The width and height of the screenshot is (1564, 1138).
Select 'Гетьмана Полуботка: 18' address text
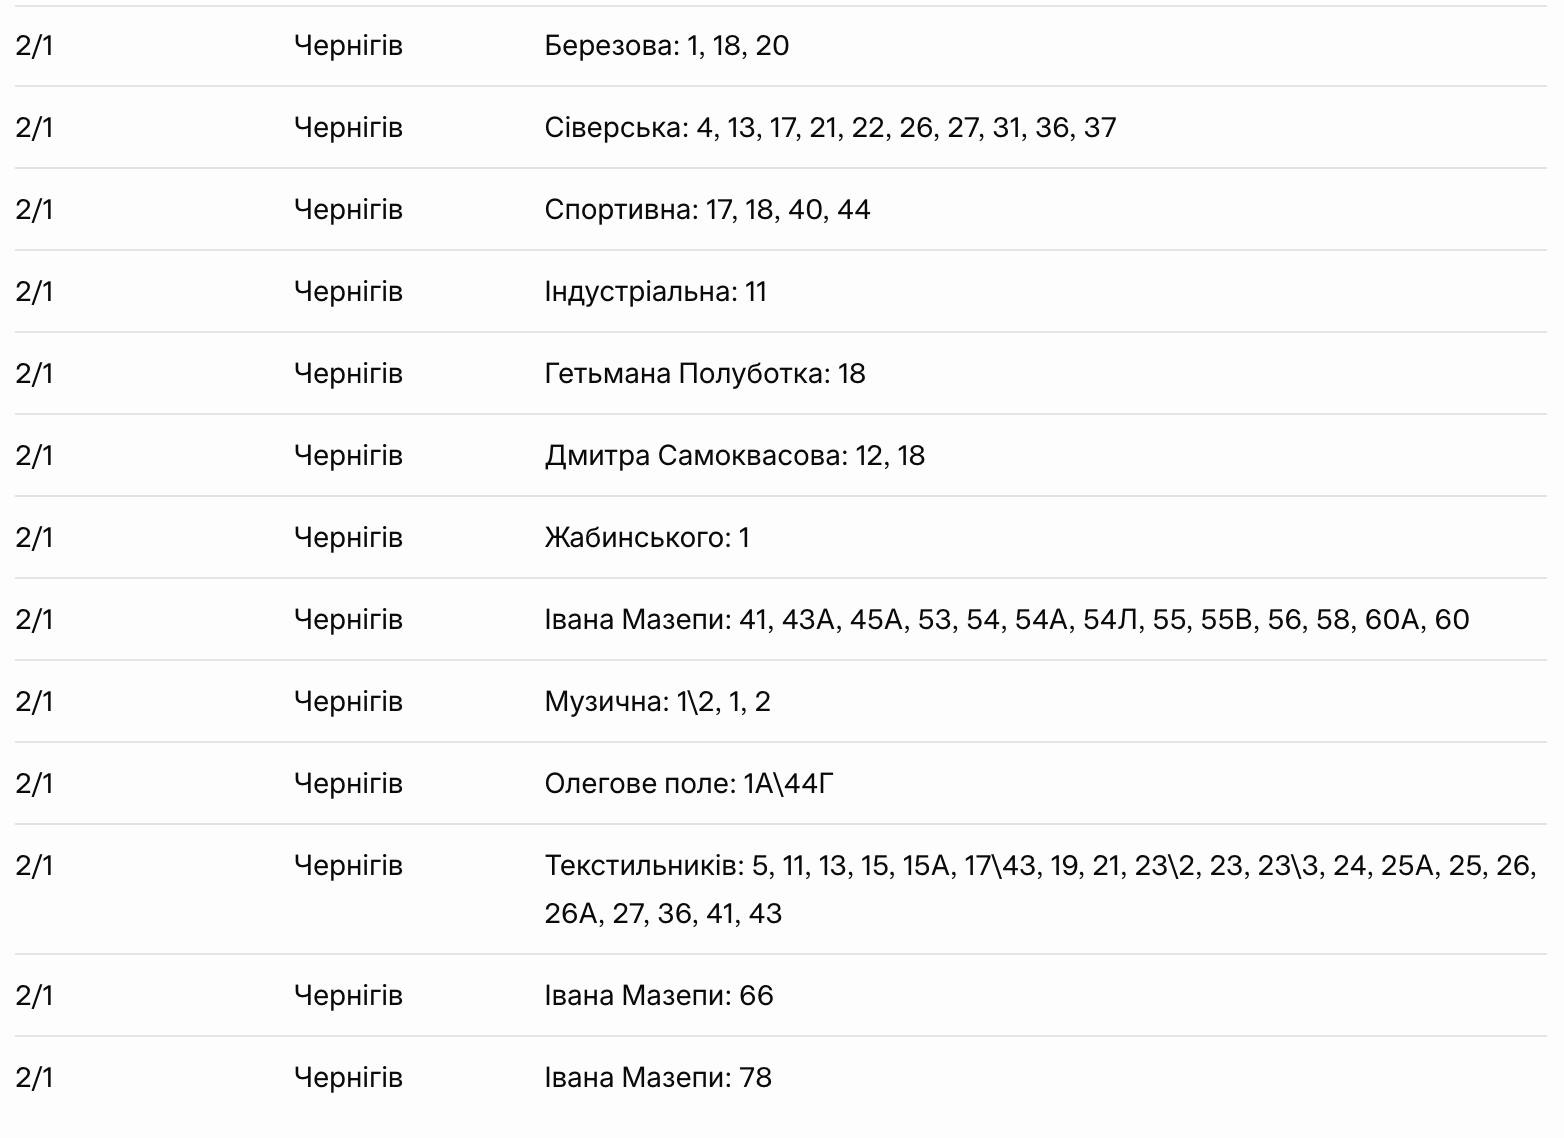pyautogui.click(x=704, y=374)
